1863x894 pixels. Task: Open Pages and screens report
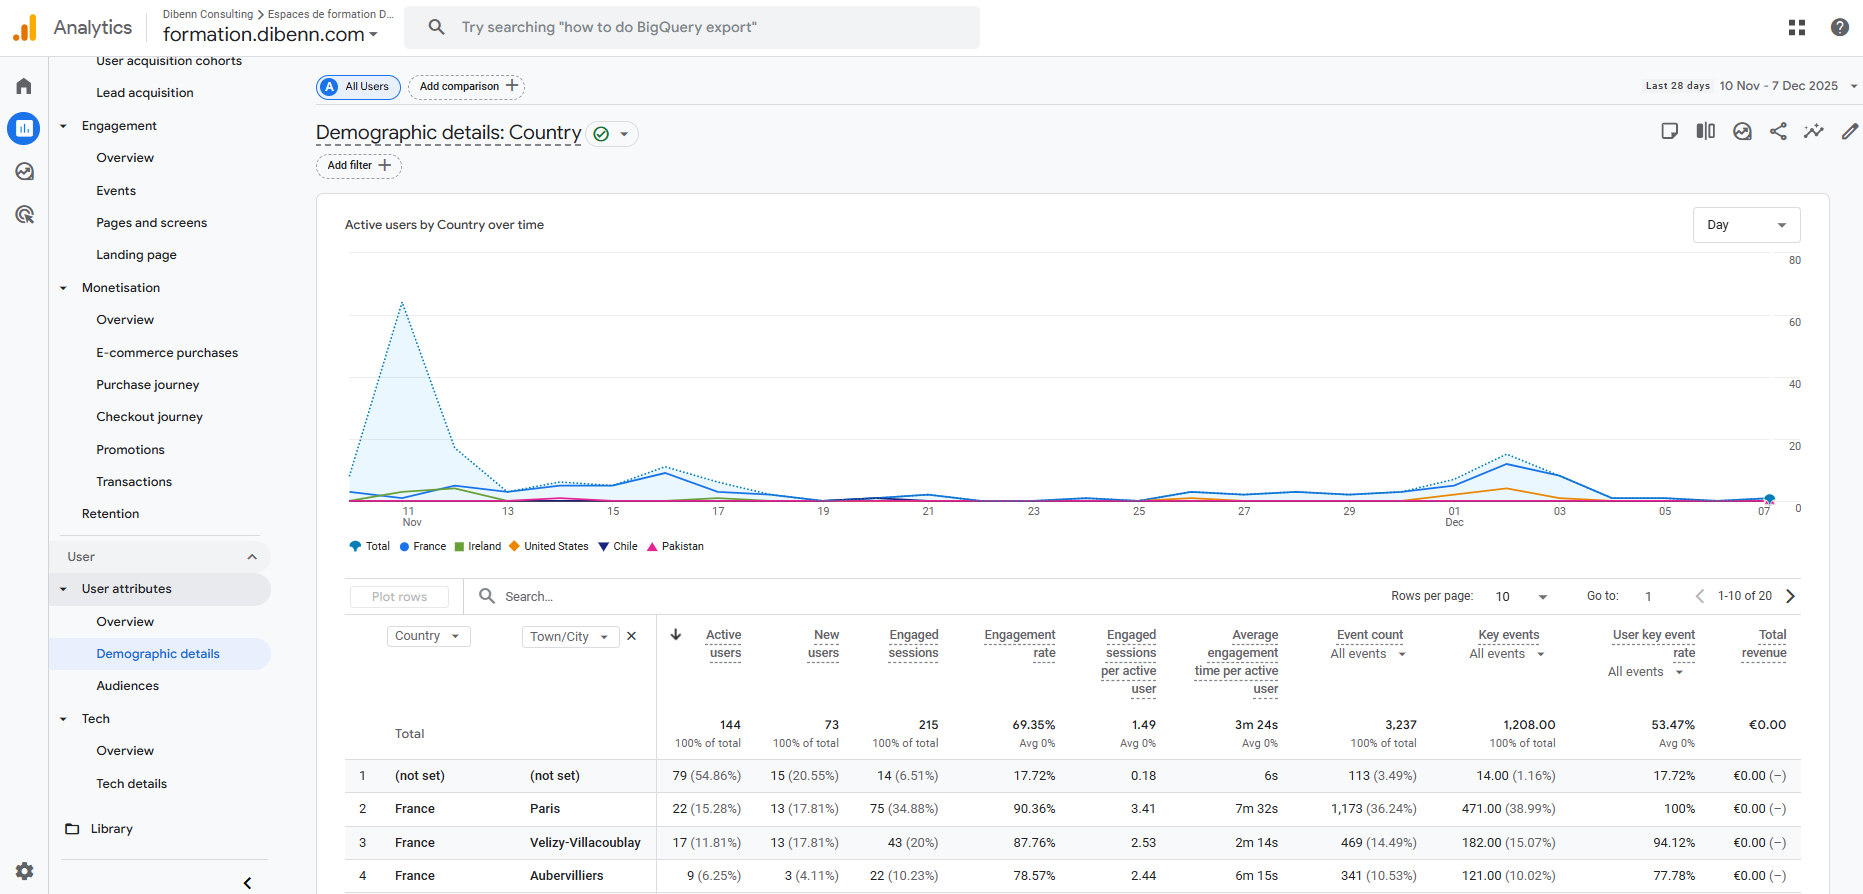click(151, 223)
